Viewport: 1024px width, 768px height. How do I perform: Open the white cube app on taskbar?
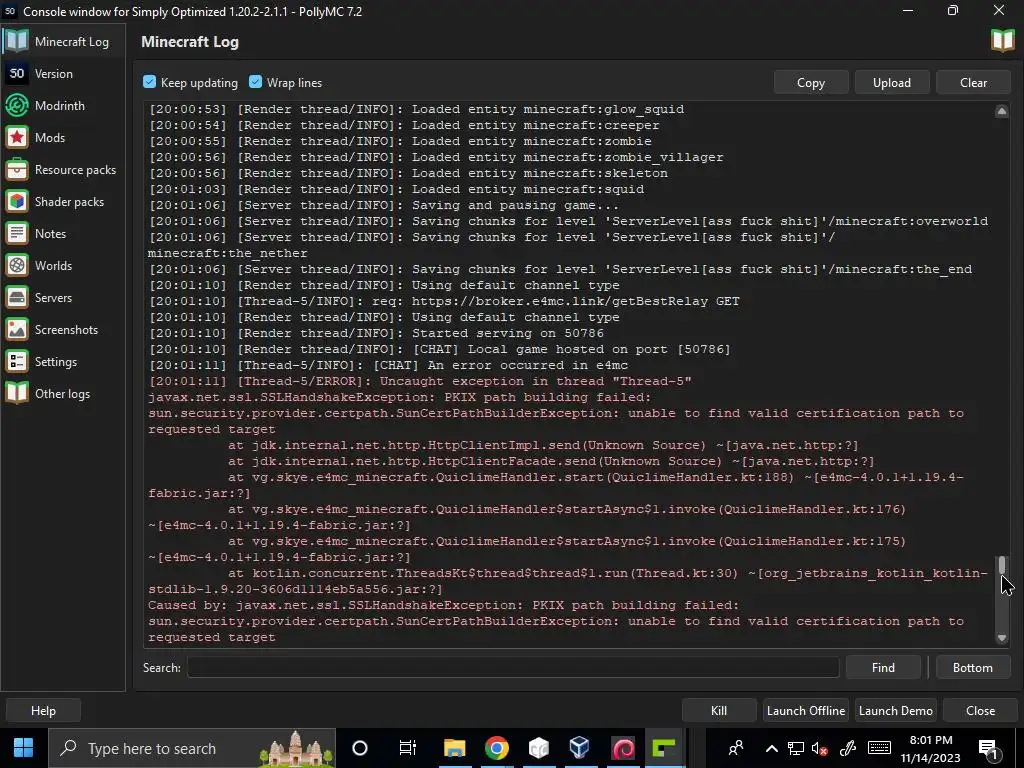click(x=539, y=748)
